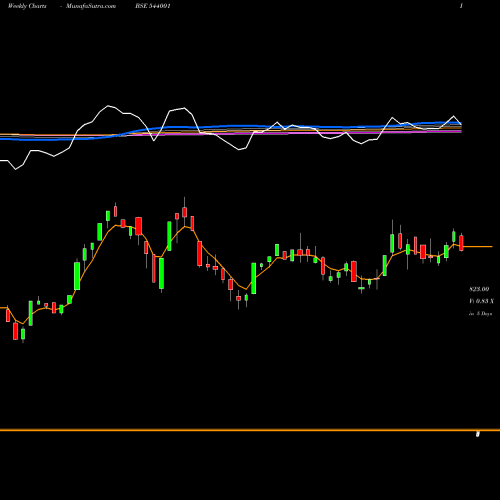Click the "in 5 Days" text
500x500 pixels.
pyautogui.click(x=480, y=314)
